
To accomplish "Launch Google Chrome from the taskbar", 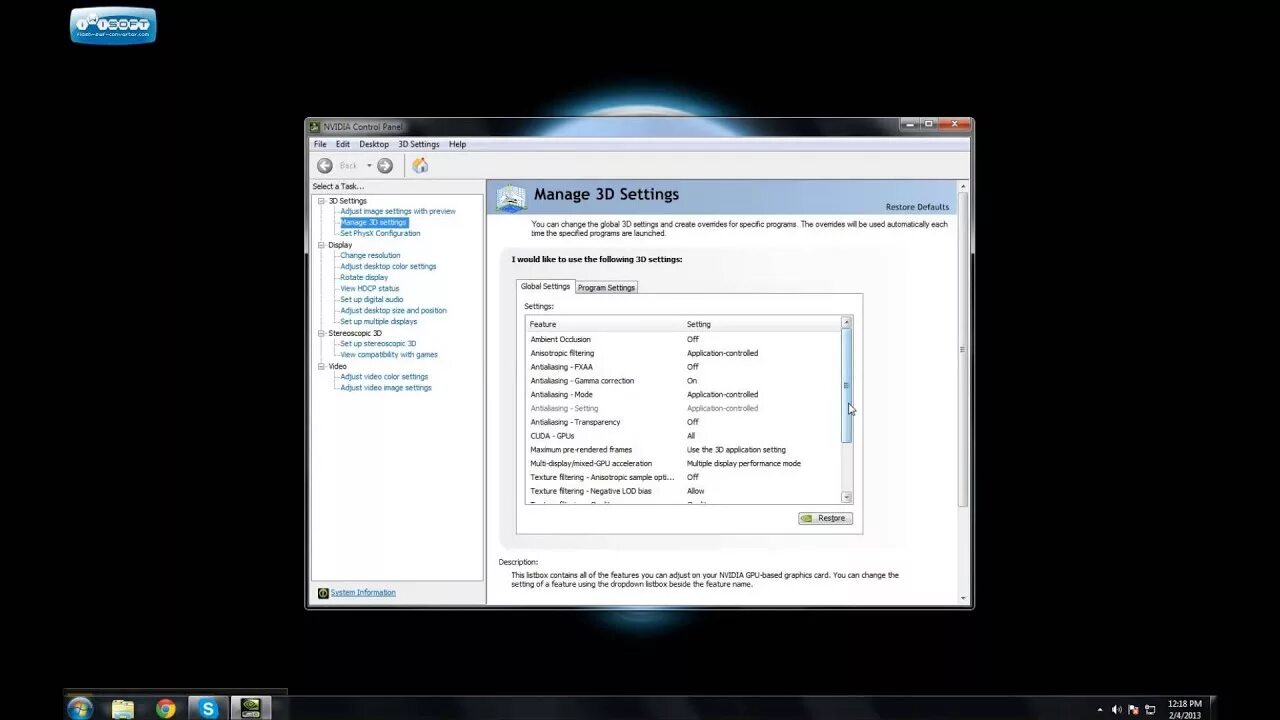I will click(x=166, y=708).
